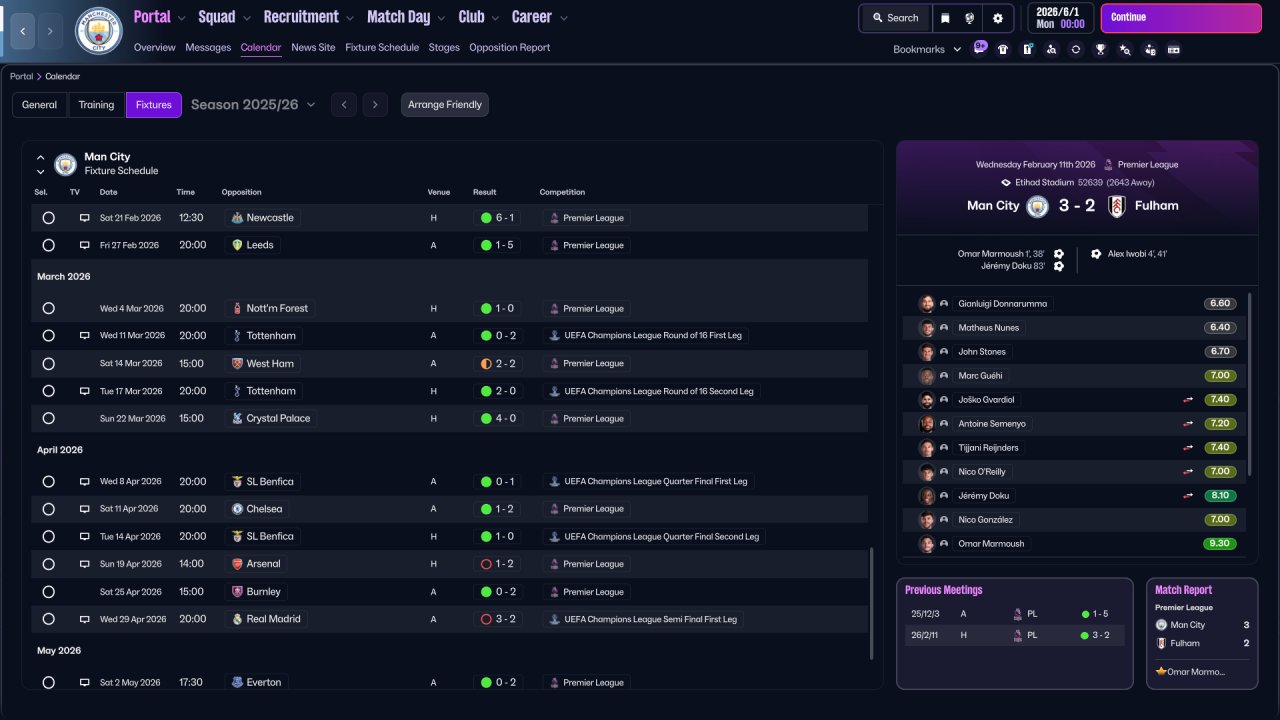Click the player-of-match icon beside Omar Marmo…
Screen dimensions: 1280x720
(x=1161, y=672)
